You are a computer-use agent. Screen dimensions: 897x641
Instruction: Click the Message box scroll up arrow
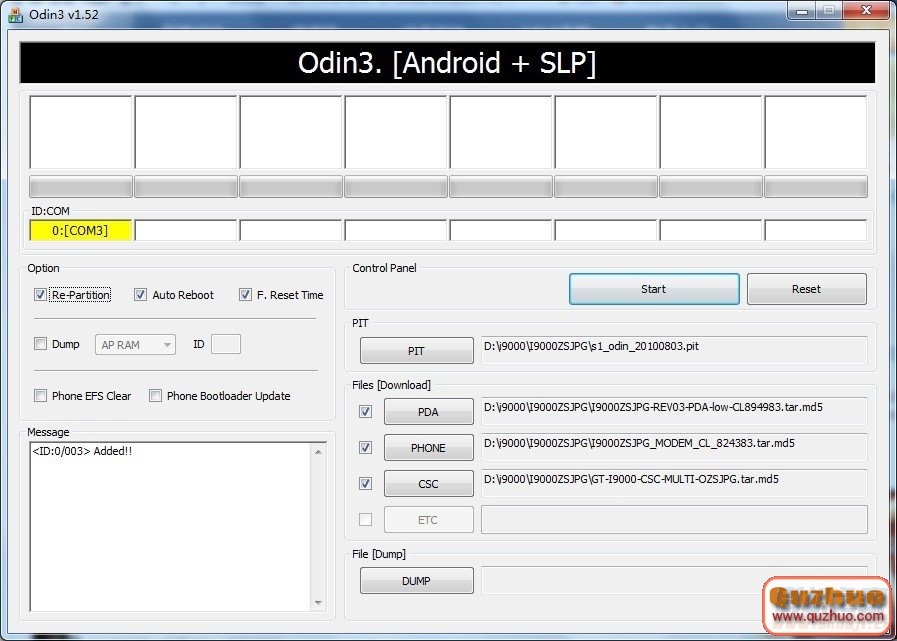pos(318,452)
